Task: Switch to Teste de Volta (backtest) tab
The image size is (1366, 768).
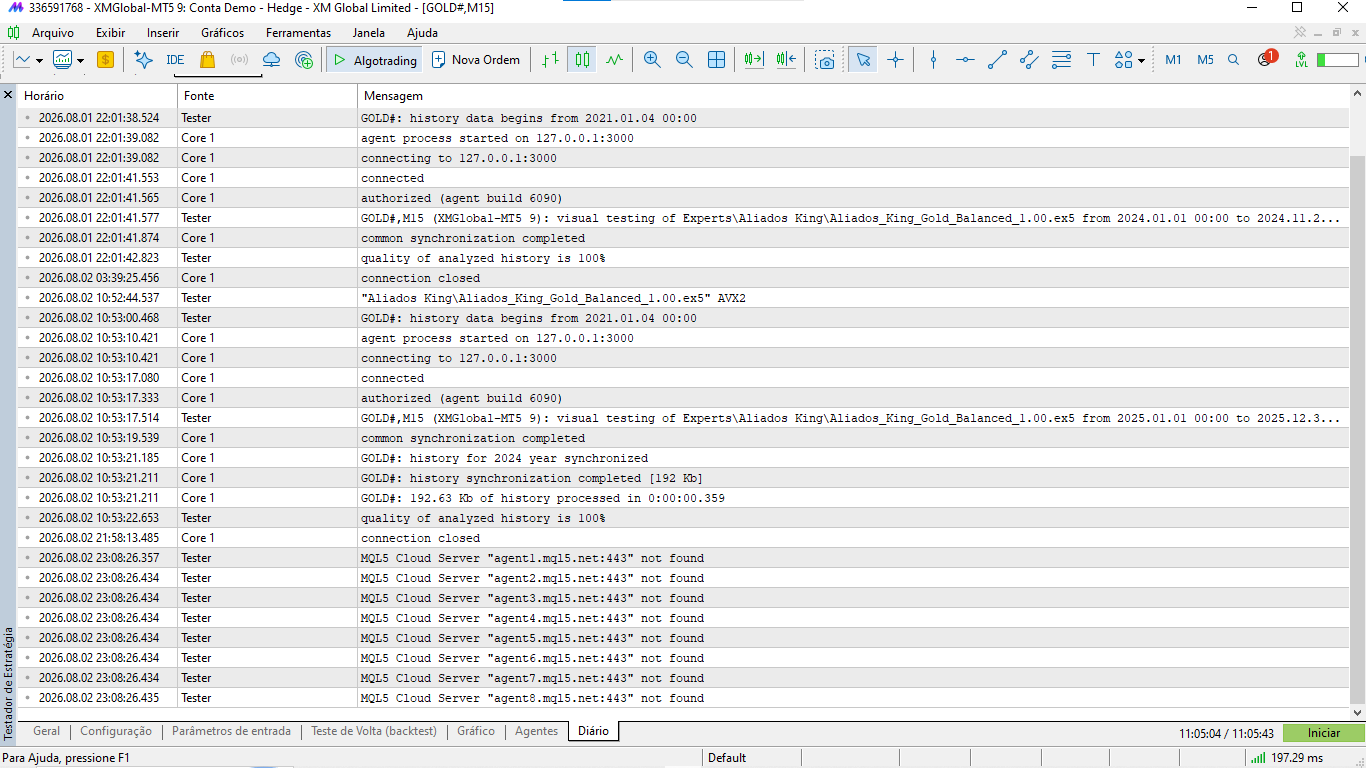Action: click(x=374, y=731)
